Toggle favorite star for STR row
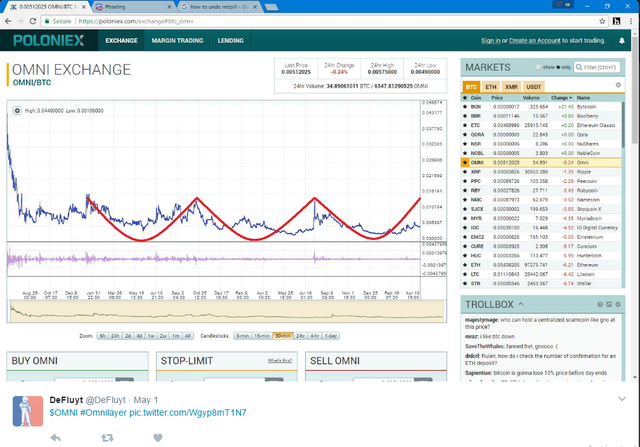This screenshot has height=447, width=640. 465,283
